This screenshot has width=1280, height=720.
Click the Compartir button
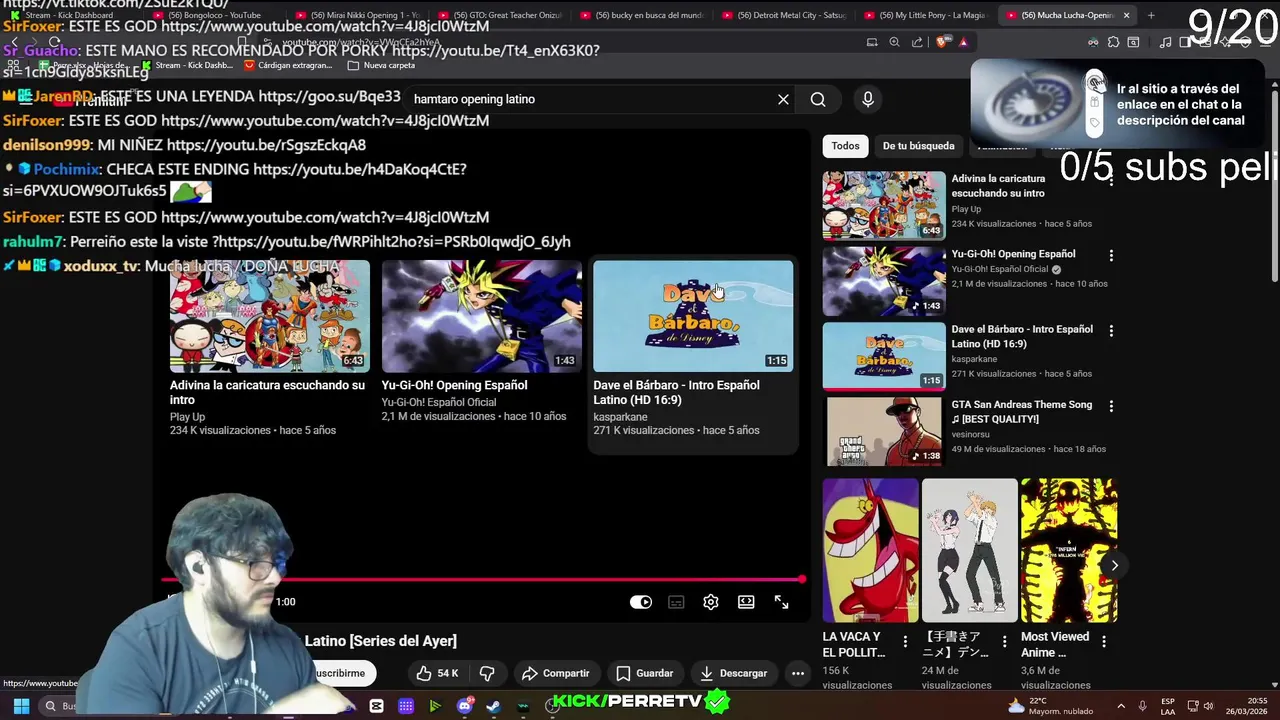coord(555,673)
